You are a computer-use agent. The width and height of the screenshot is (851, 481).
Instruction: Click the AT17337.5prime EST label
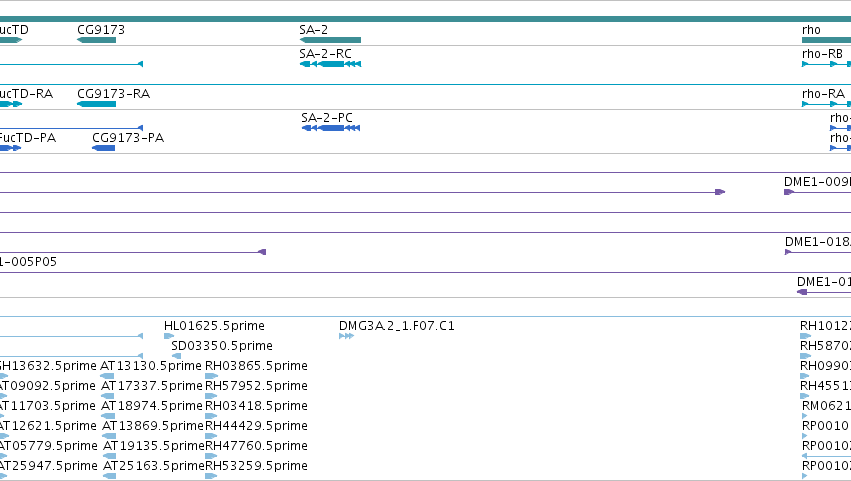(152, 386)
